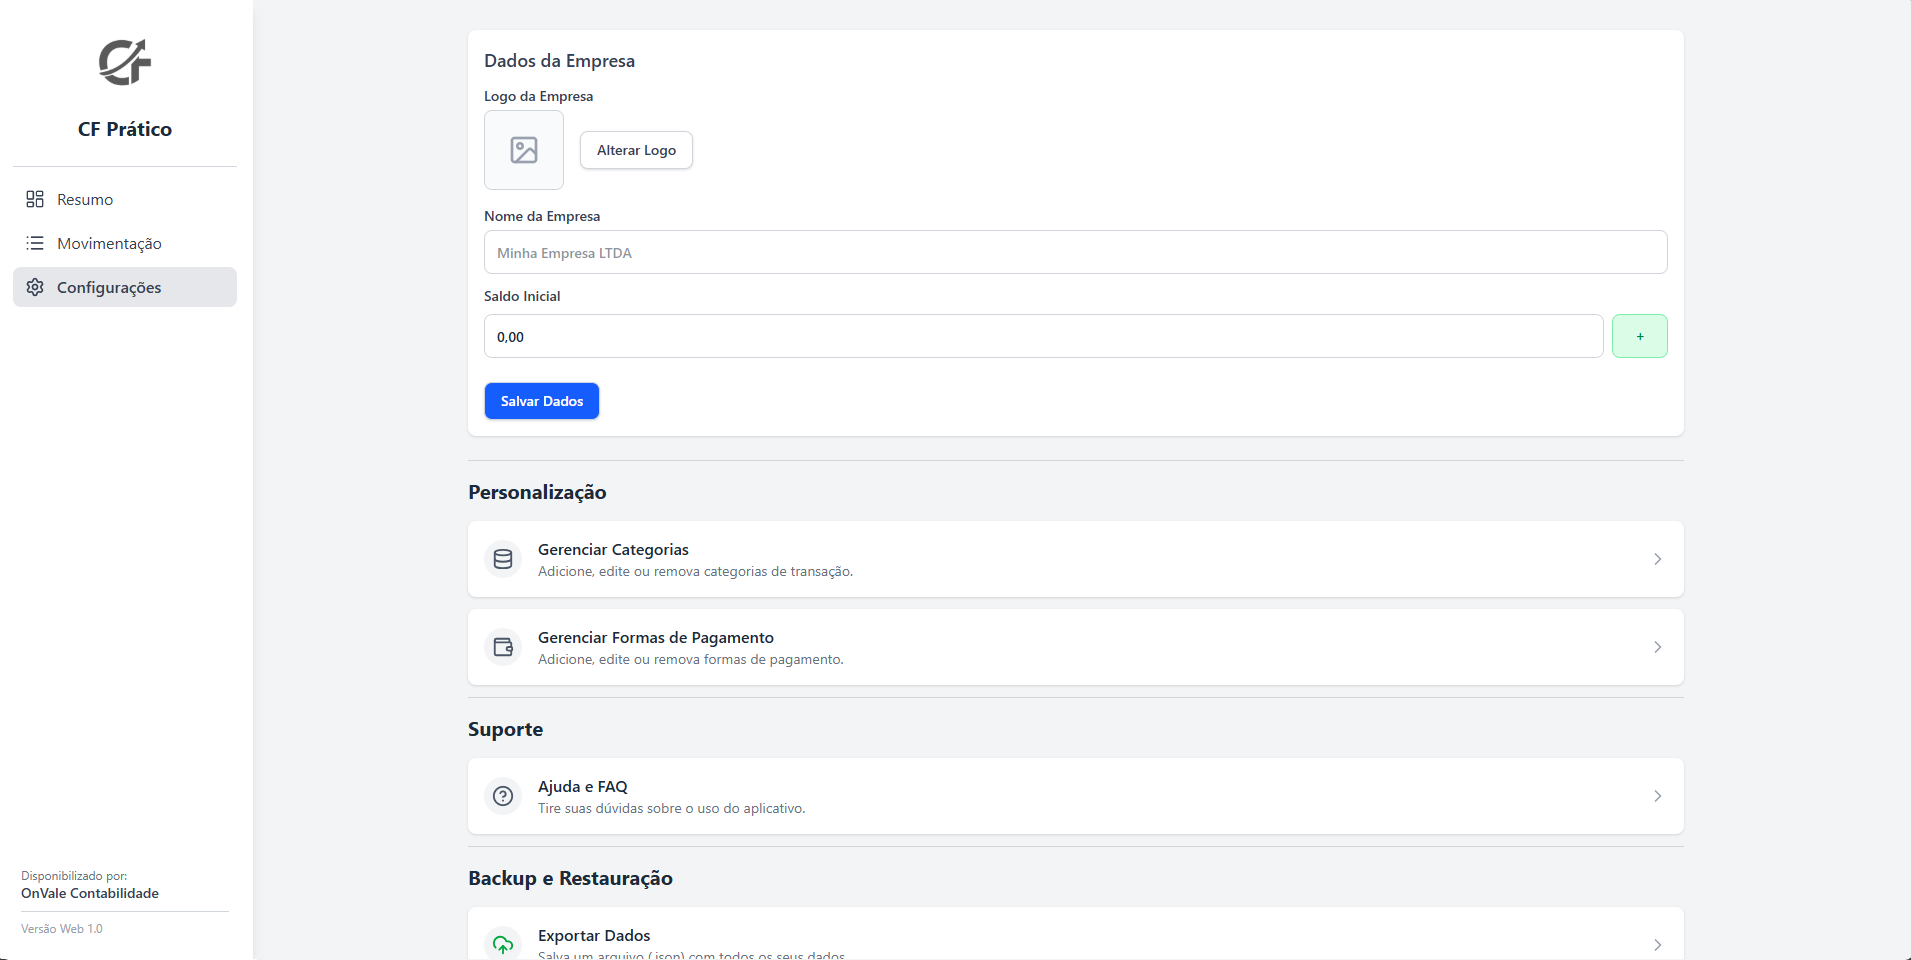Click the Saldo Inicial value field
Screen dimensions: 1911x960
click(1043, 336)
